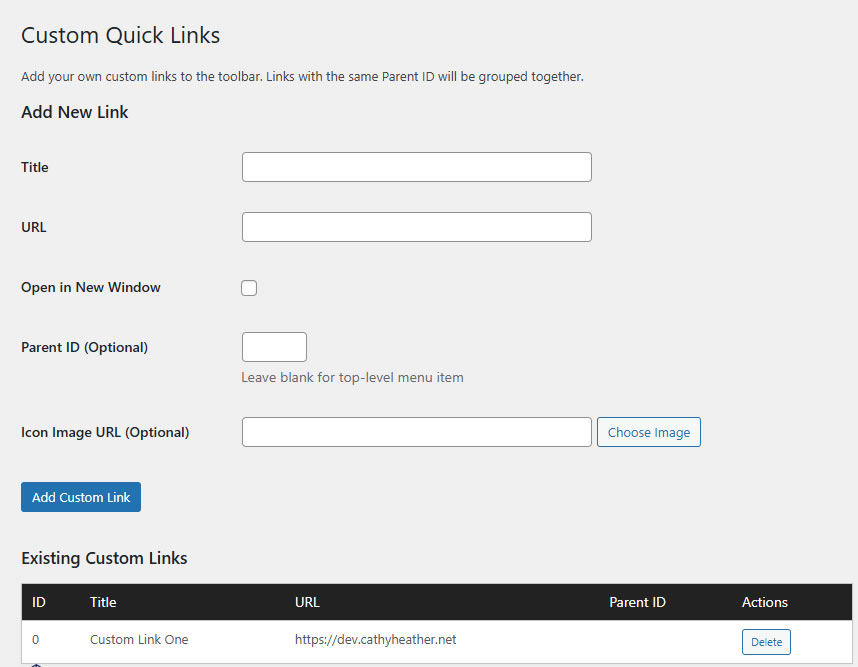Select the Actions column header

coord(764,602)
